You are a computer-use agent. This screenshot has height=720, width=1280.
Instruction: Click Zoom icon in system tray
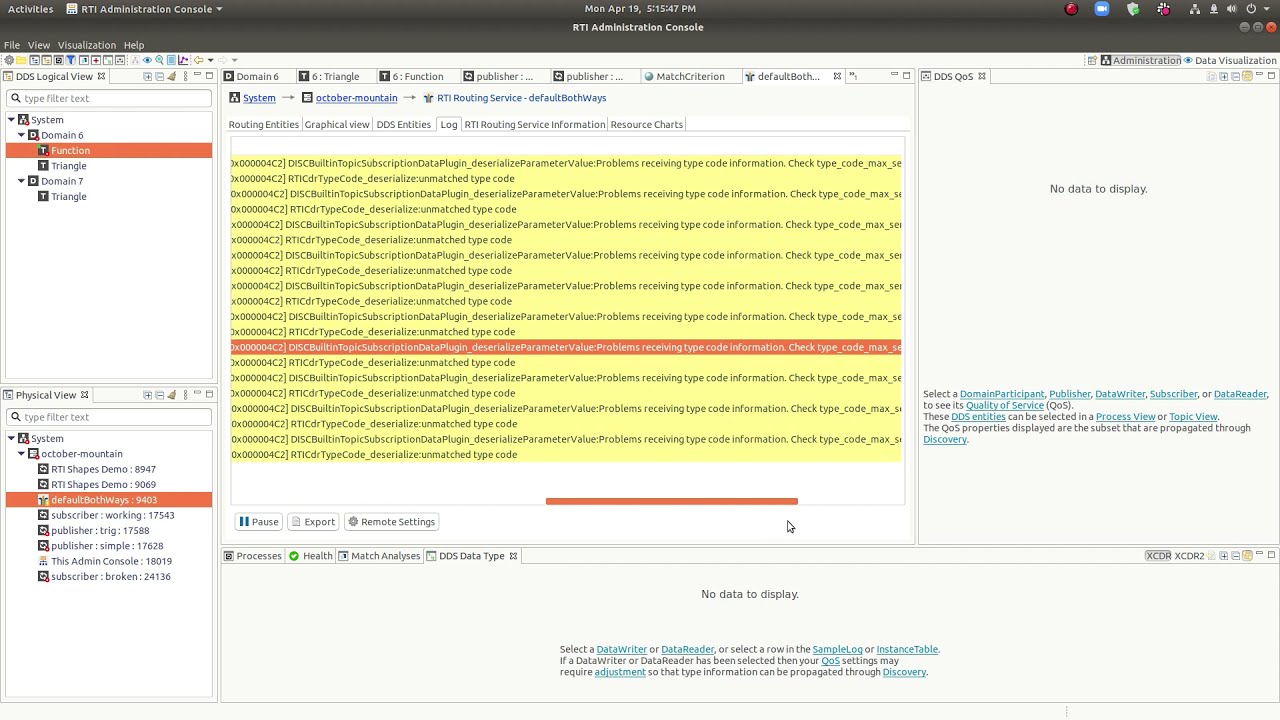pos(1102,9)
